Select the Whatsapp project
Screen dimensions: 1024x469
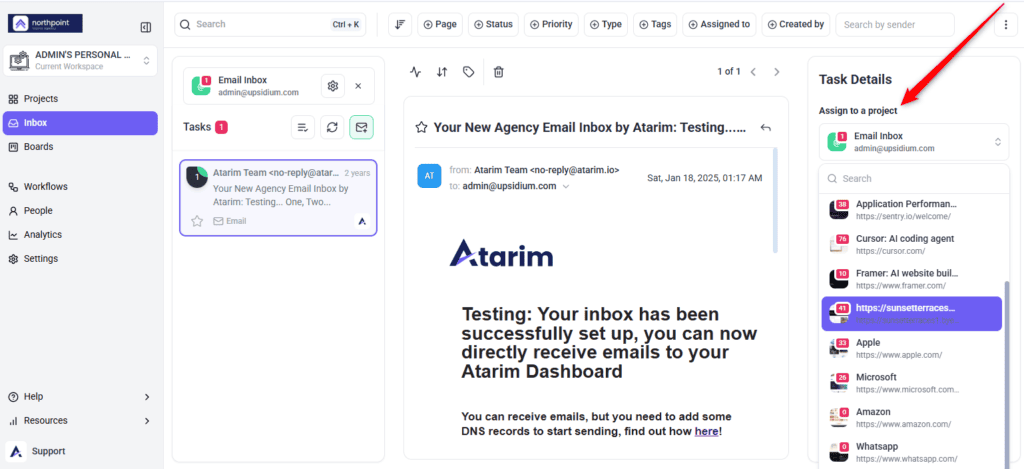pyautogui.click(x=912, y=452)
